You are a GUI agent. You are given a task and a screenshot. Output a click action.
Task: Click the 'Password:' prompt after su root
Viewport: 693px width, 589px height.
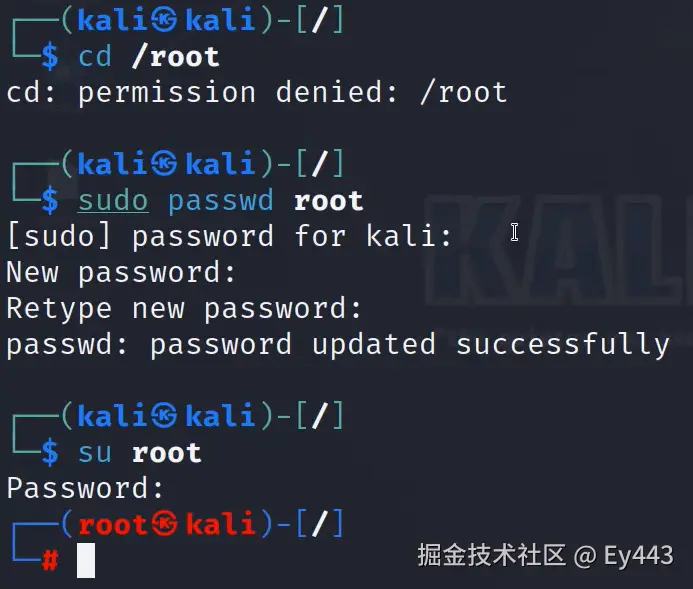(x=85, y=488)
